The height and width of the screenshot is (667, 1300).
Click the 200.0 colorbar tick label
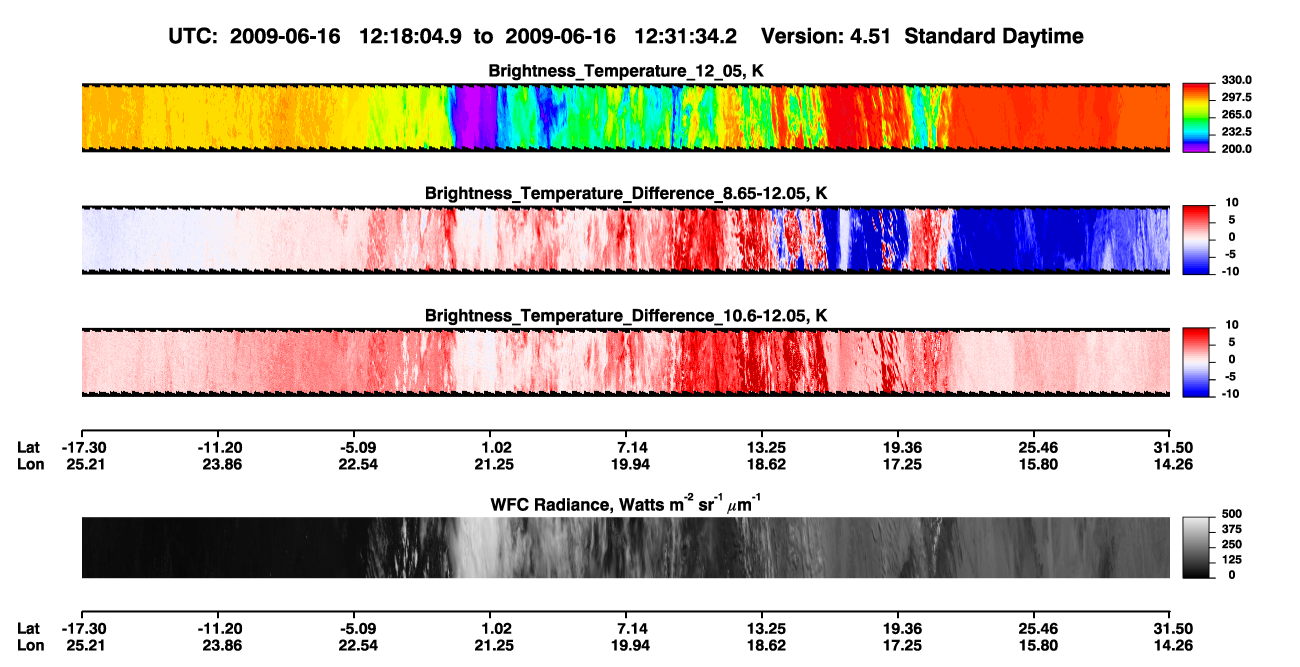tap(1234, 148)
